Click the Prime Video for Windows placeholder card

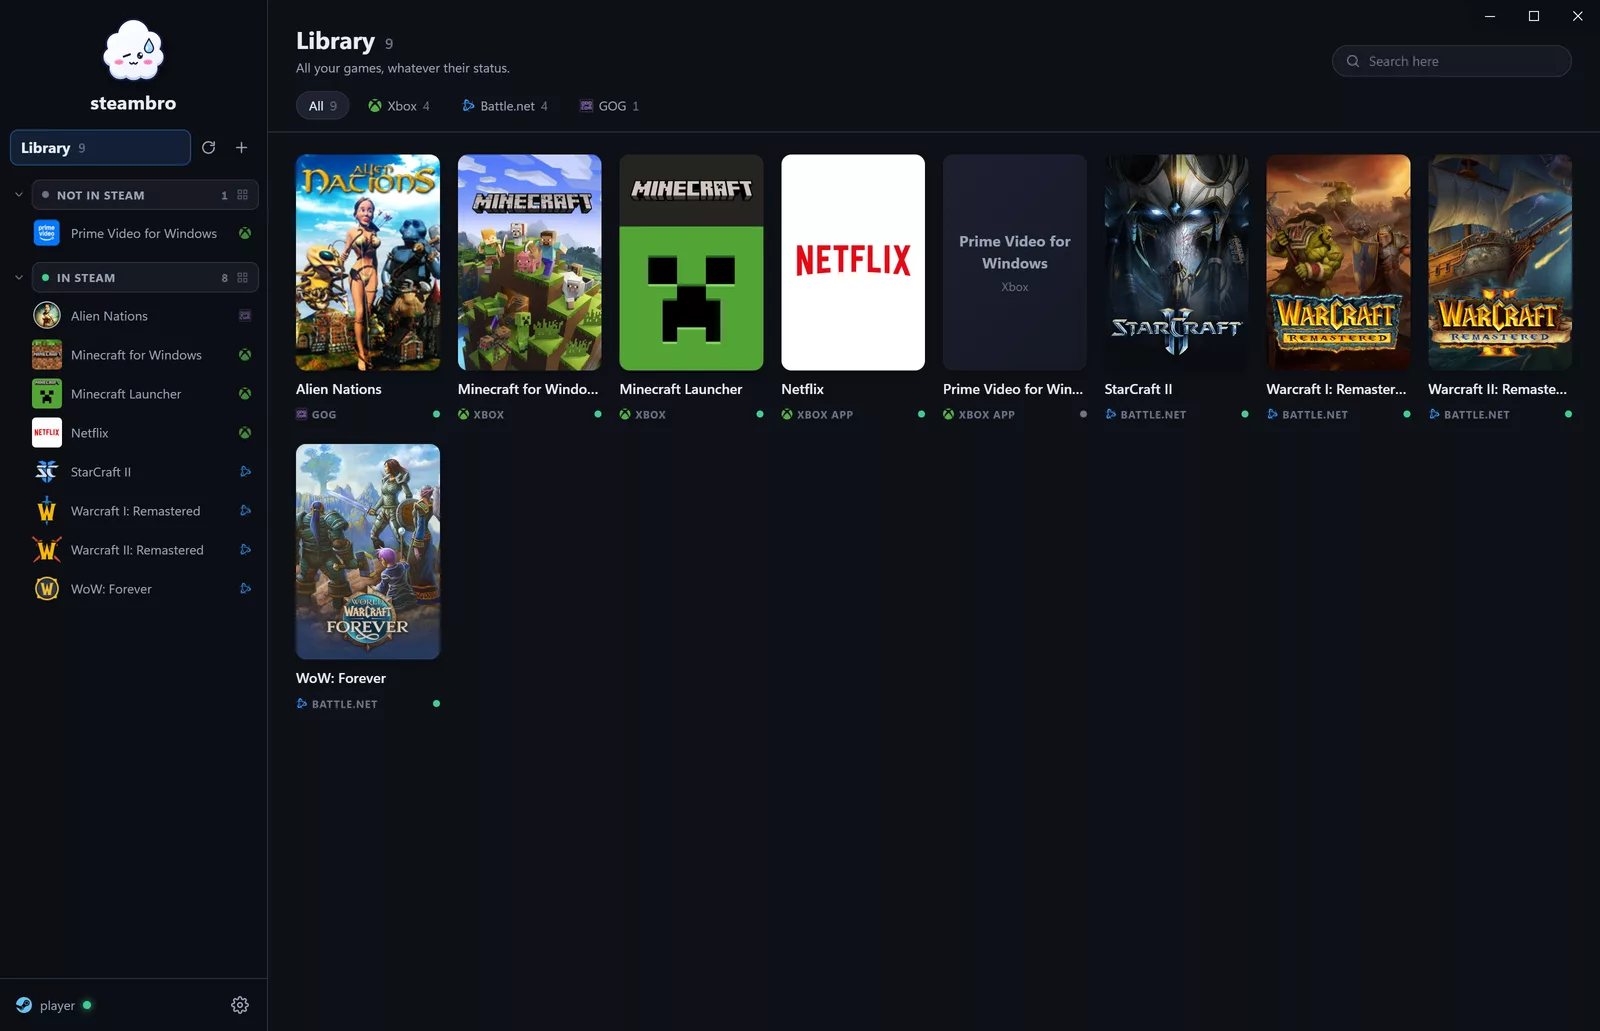pyautogui.click(x=1015, y=262)
